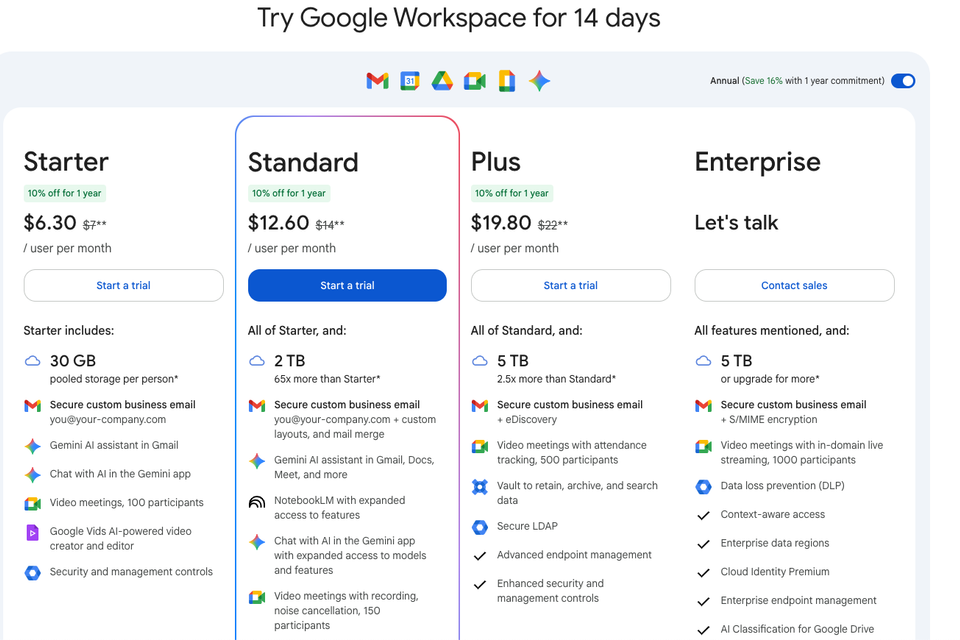
Task: Start a trial for the Standard plan
Action: (347, 285)
